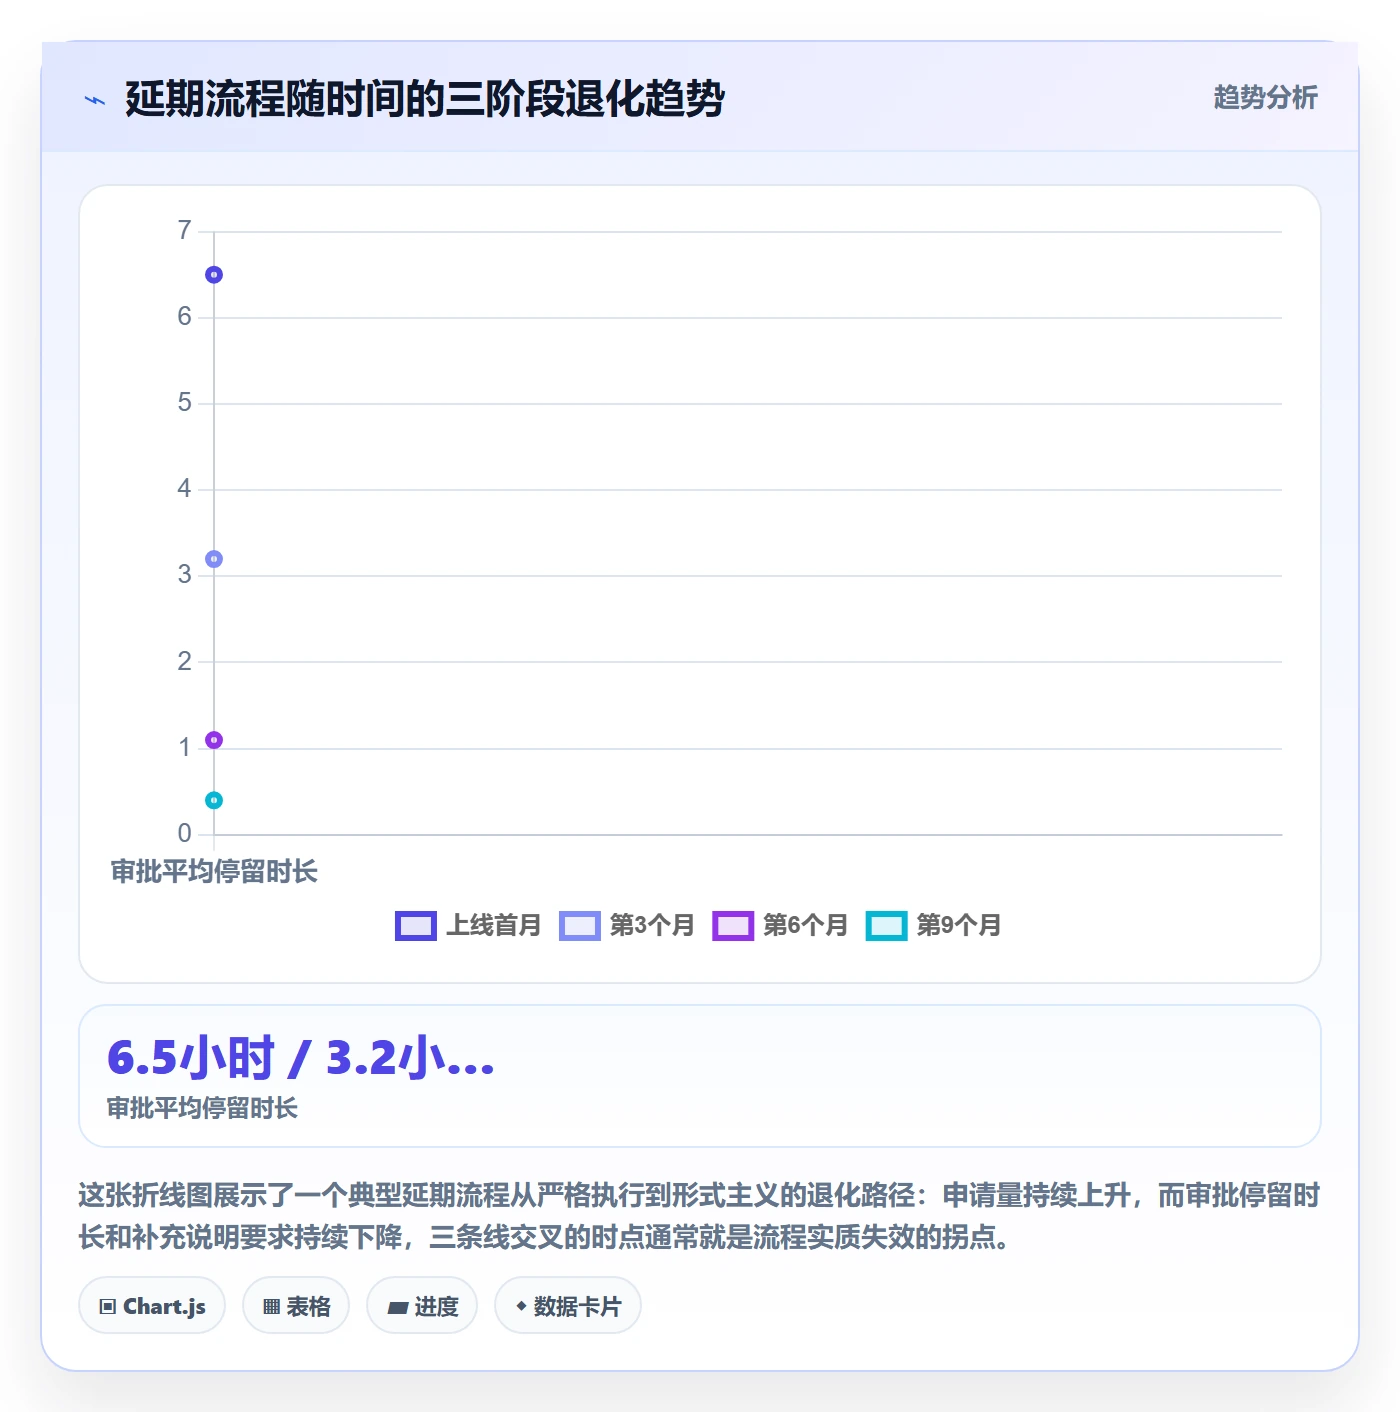Screen dimensions: 1400x1412
Task: Click the y-axis value 0
Action: (184, 833)
